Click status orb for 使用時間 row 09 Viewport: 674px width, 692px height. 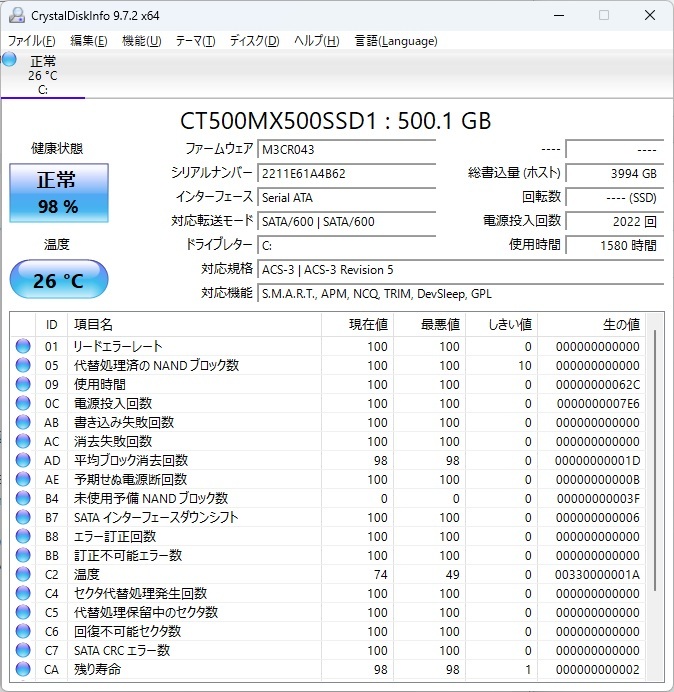(x=23, y=385)
